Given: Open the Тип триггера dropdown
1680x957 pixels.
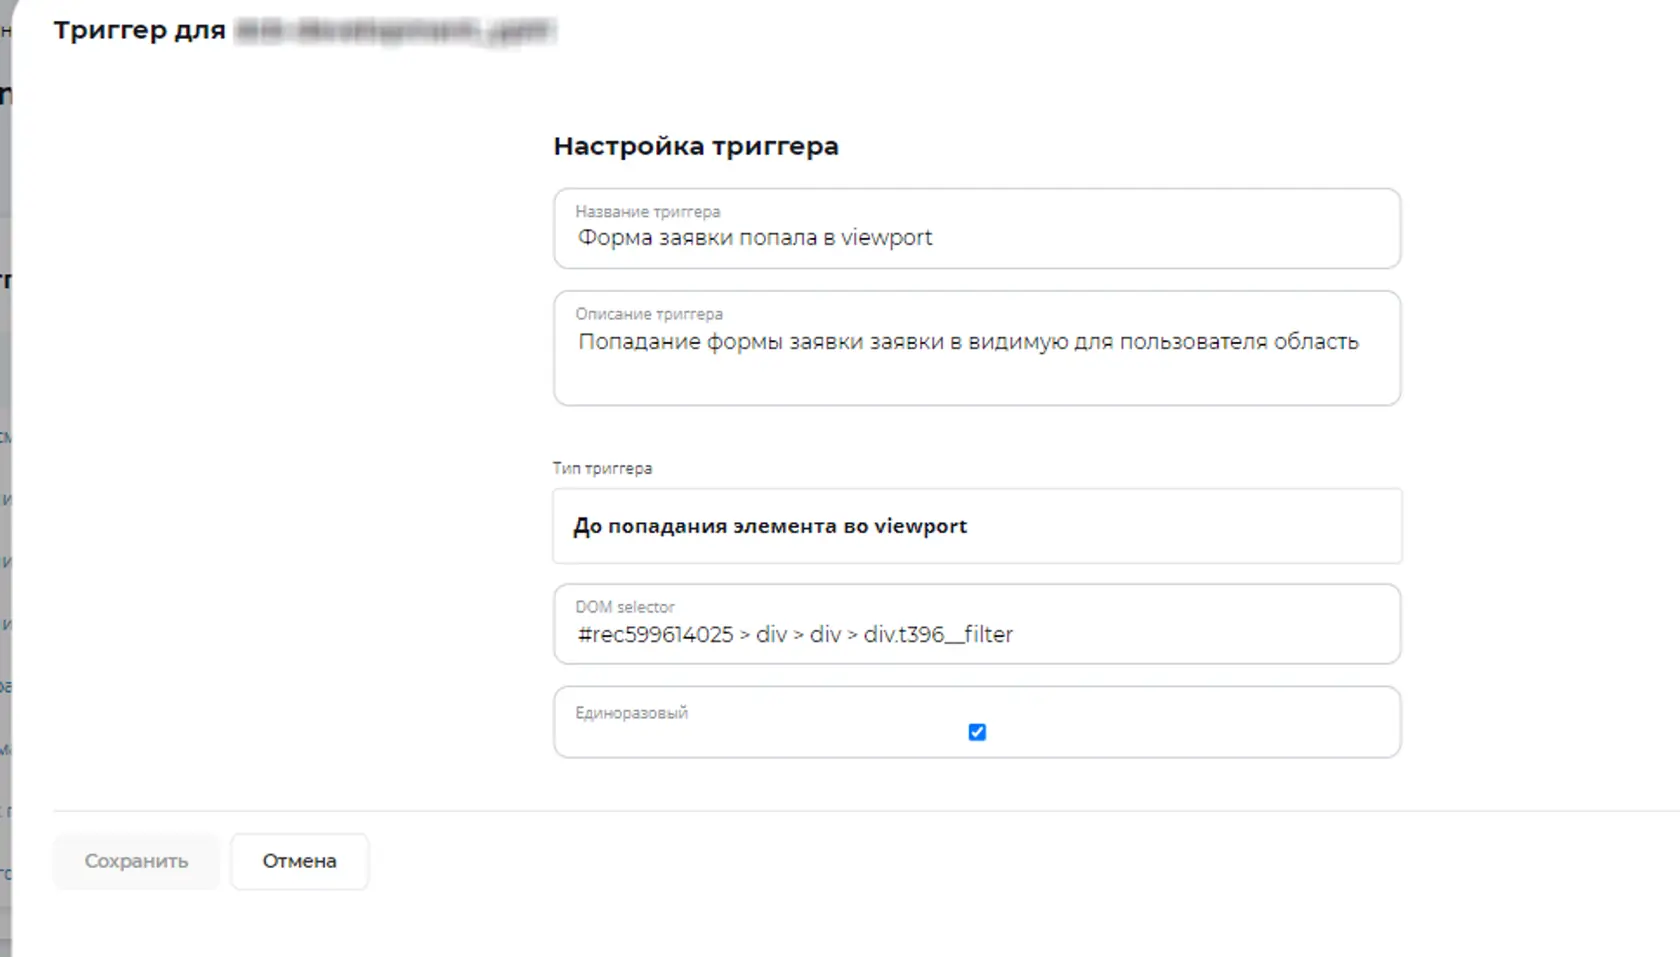Looking at the screenshot, I should (x=977, y=526).
